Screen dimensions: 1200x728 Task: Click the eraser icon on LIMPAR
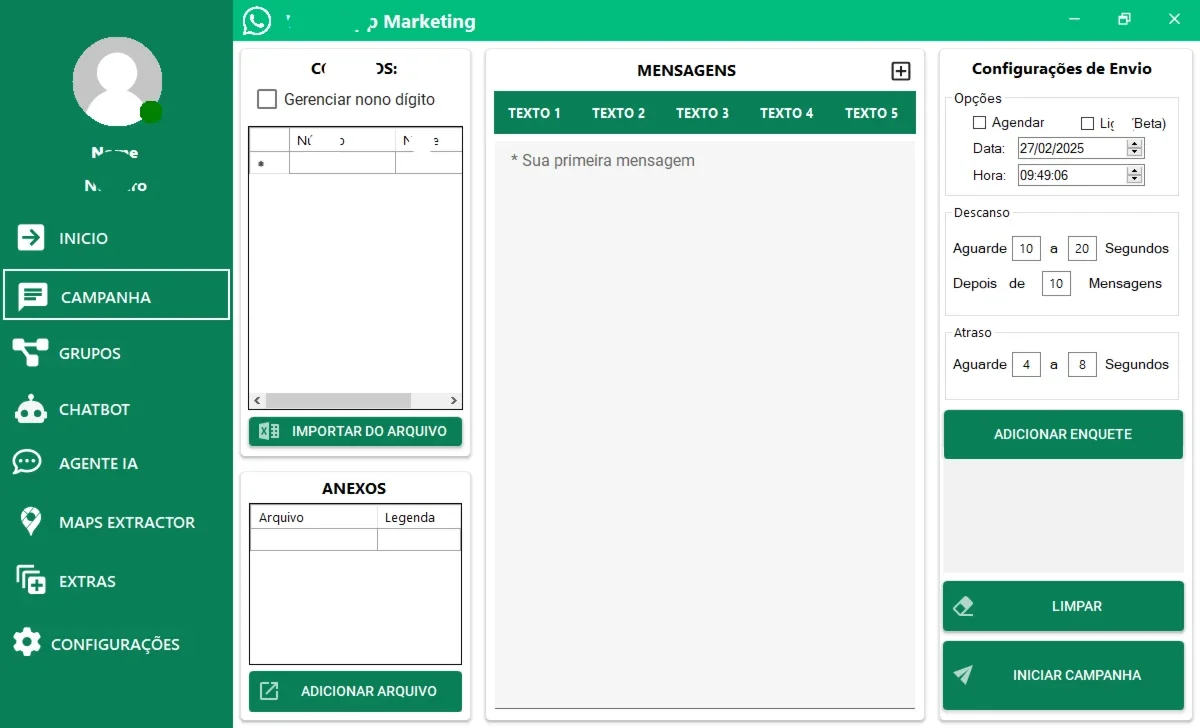coord(964,606)
